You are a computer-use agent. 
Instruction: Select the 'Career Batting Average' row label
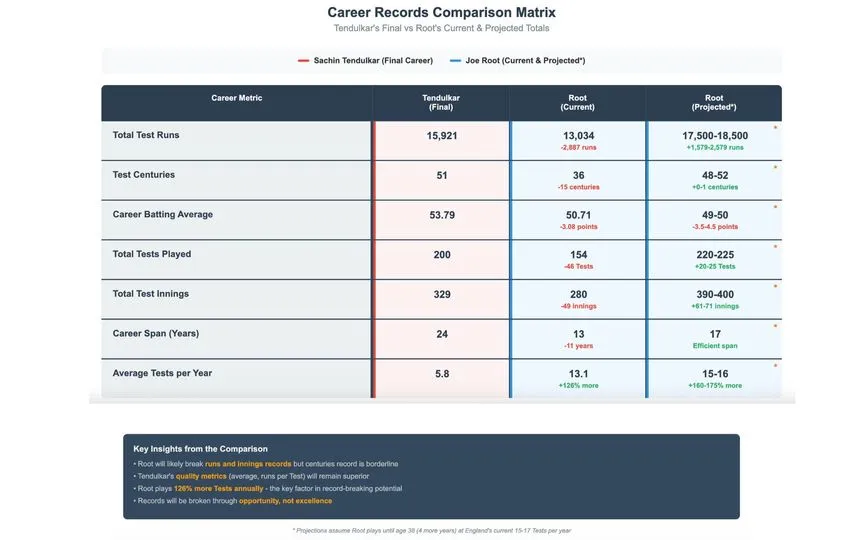163,214
